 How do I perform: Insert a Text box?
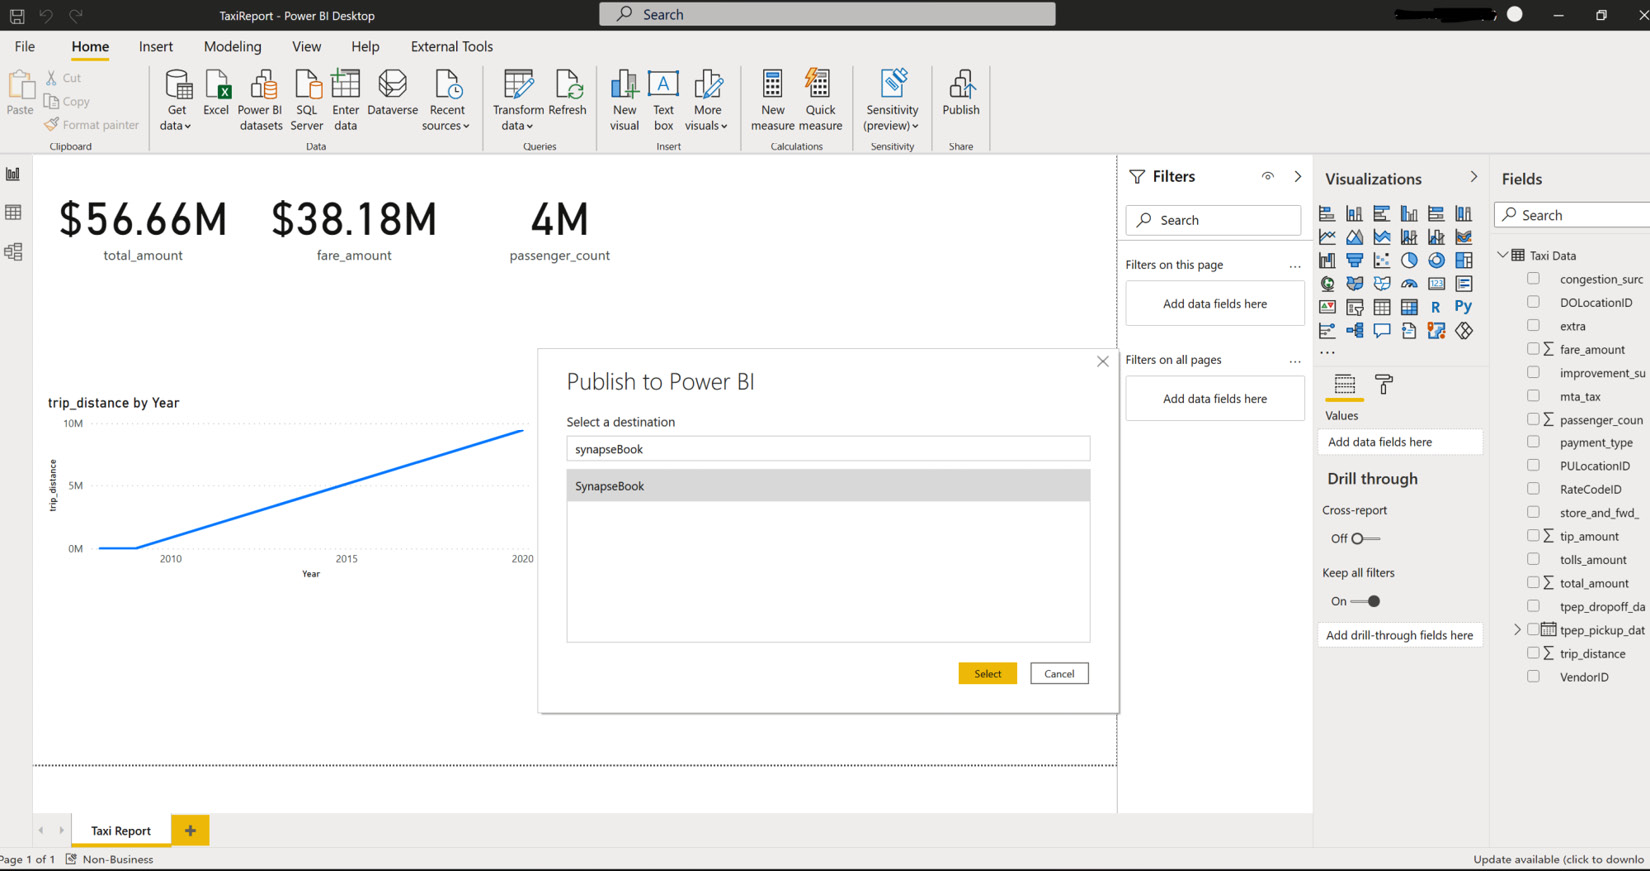point(663,100)
